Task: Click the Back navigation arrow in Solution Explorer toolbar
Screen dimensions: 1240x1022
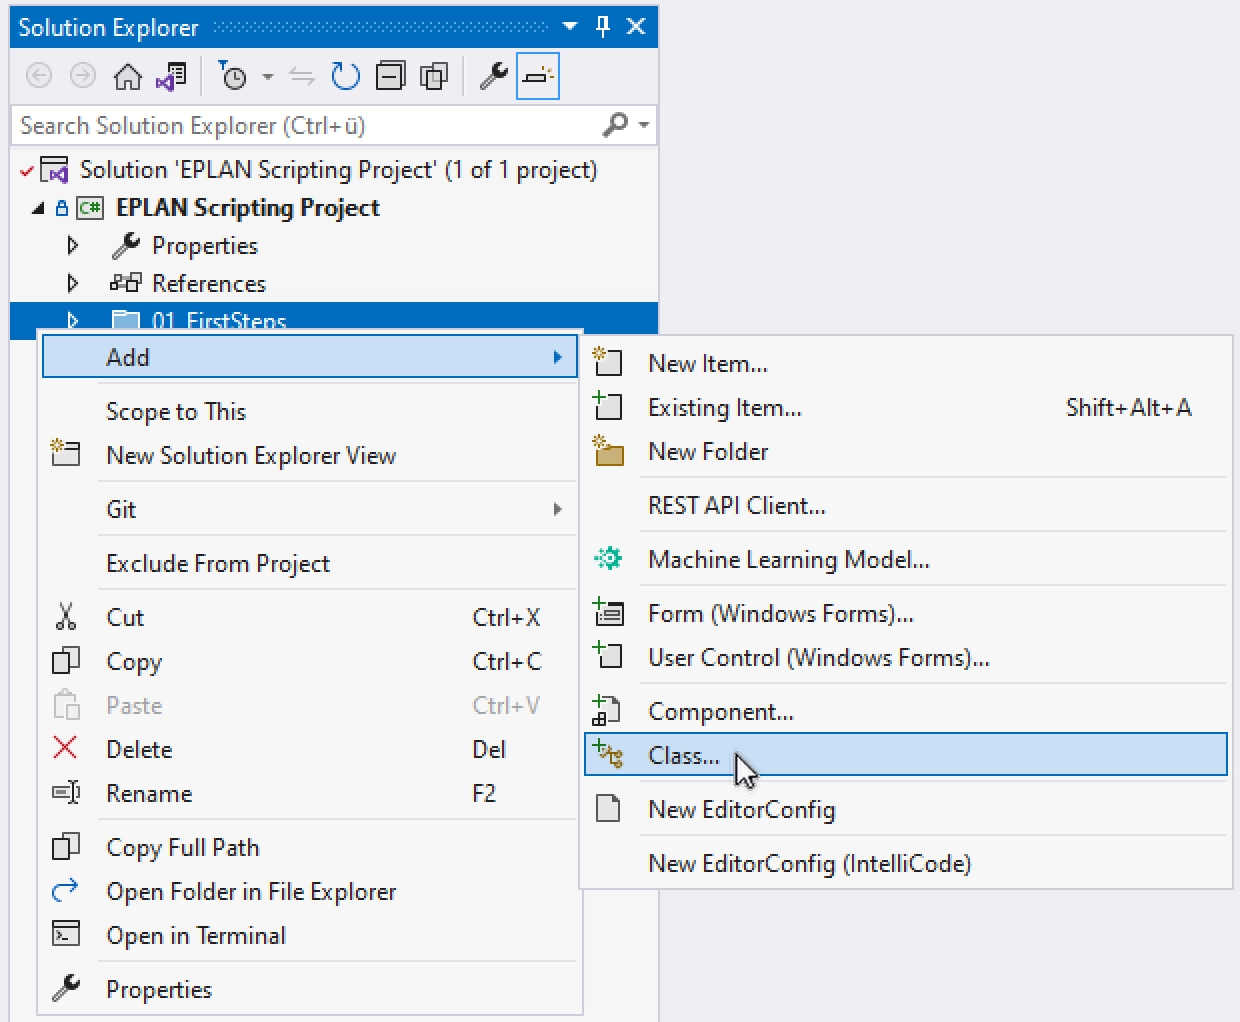Action: pyautogui.click(x=39, y=76)
